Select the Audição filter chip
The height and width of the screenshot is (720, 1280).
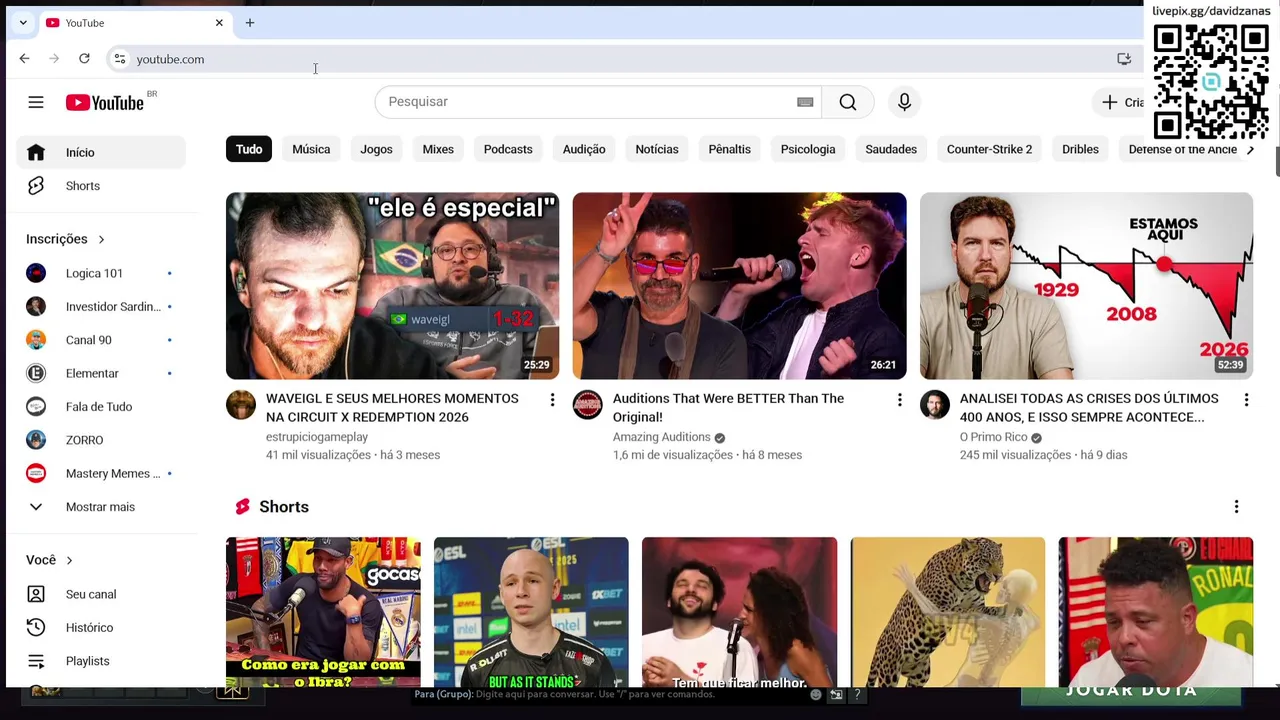tap(584, 149)
